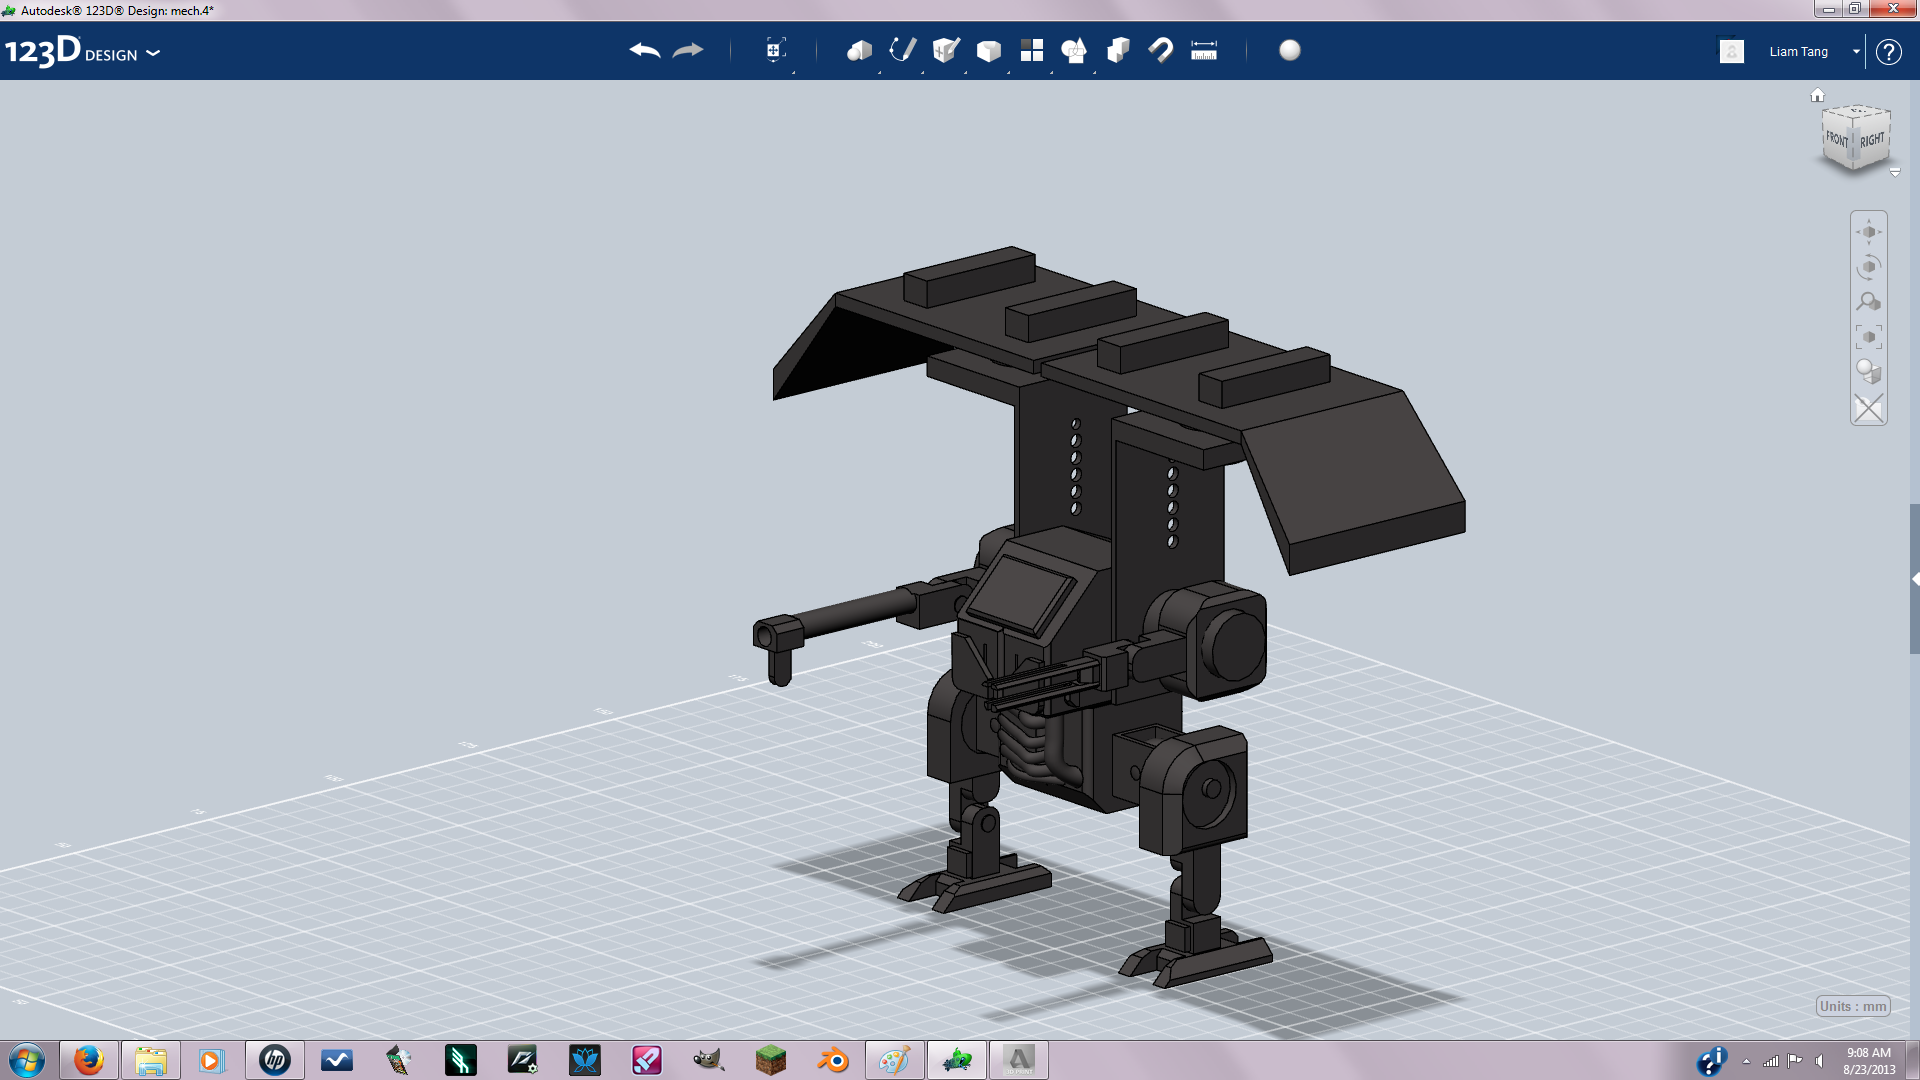Open the Paint palette taskbar icon
This screenshot has height=1080, width=1920.
895,1060
